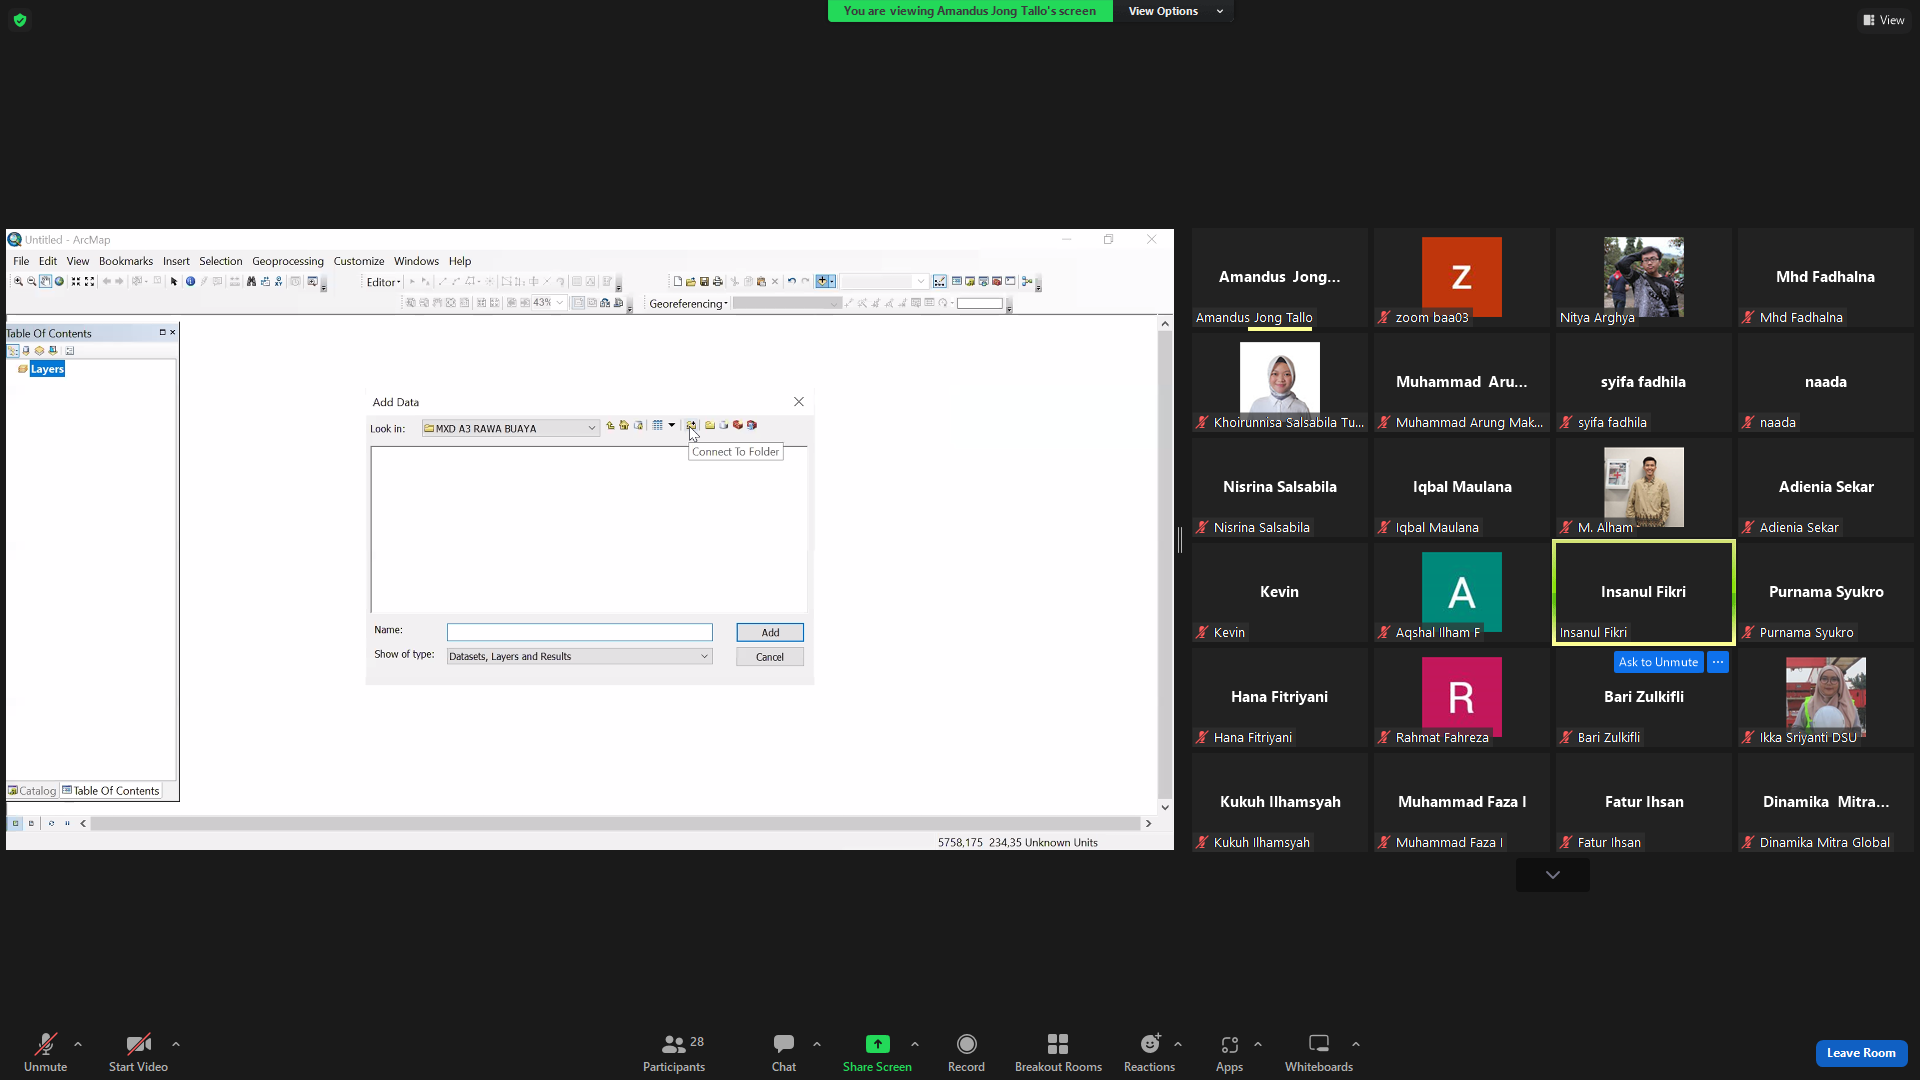1920x1080 pixels.
Task: Open the Editor Toolbar icon
Action: tap(940, 282)
